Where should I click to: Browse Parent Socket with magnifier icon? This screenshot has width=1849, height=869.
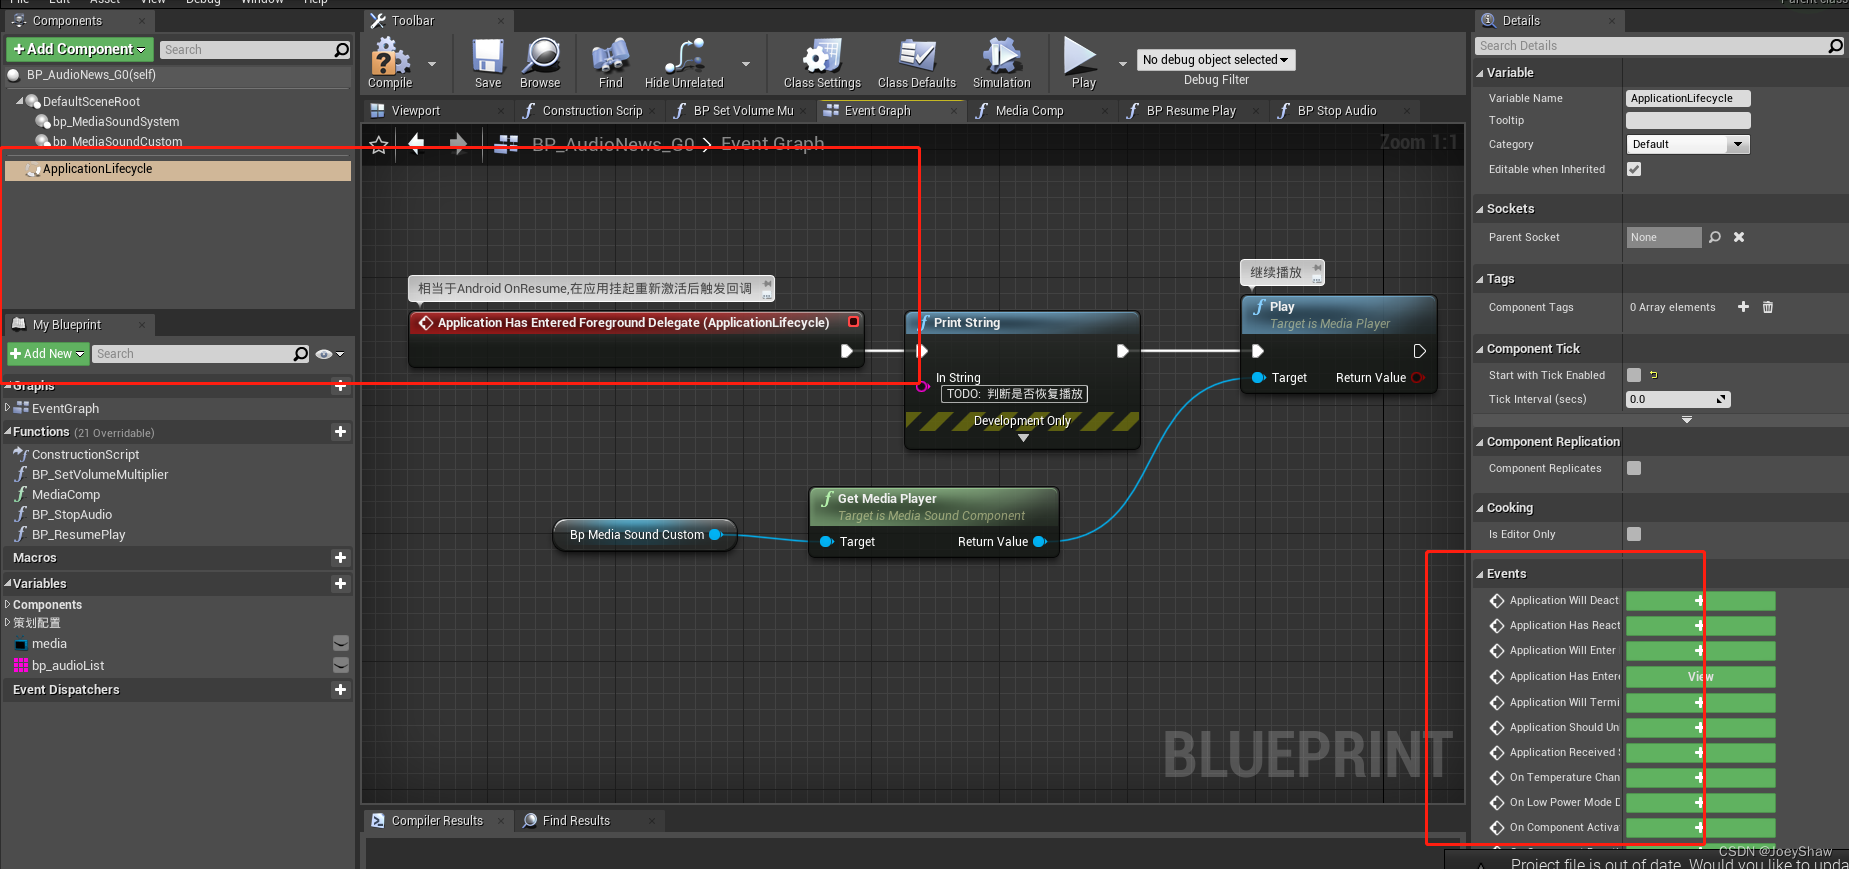coord(1715,237)
